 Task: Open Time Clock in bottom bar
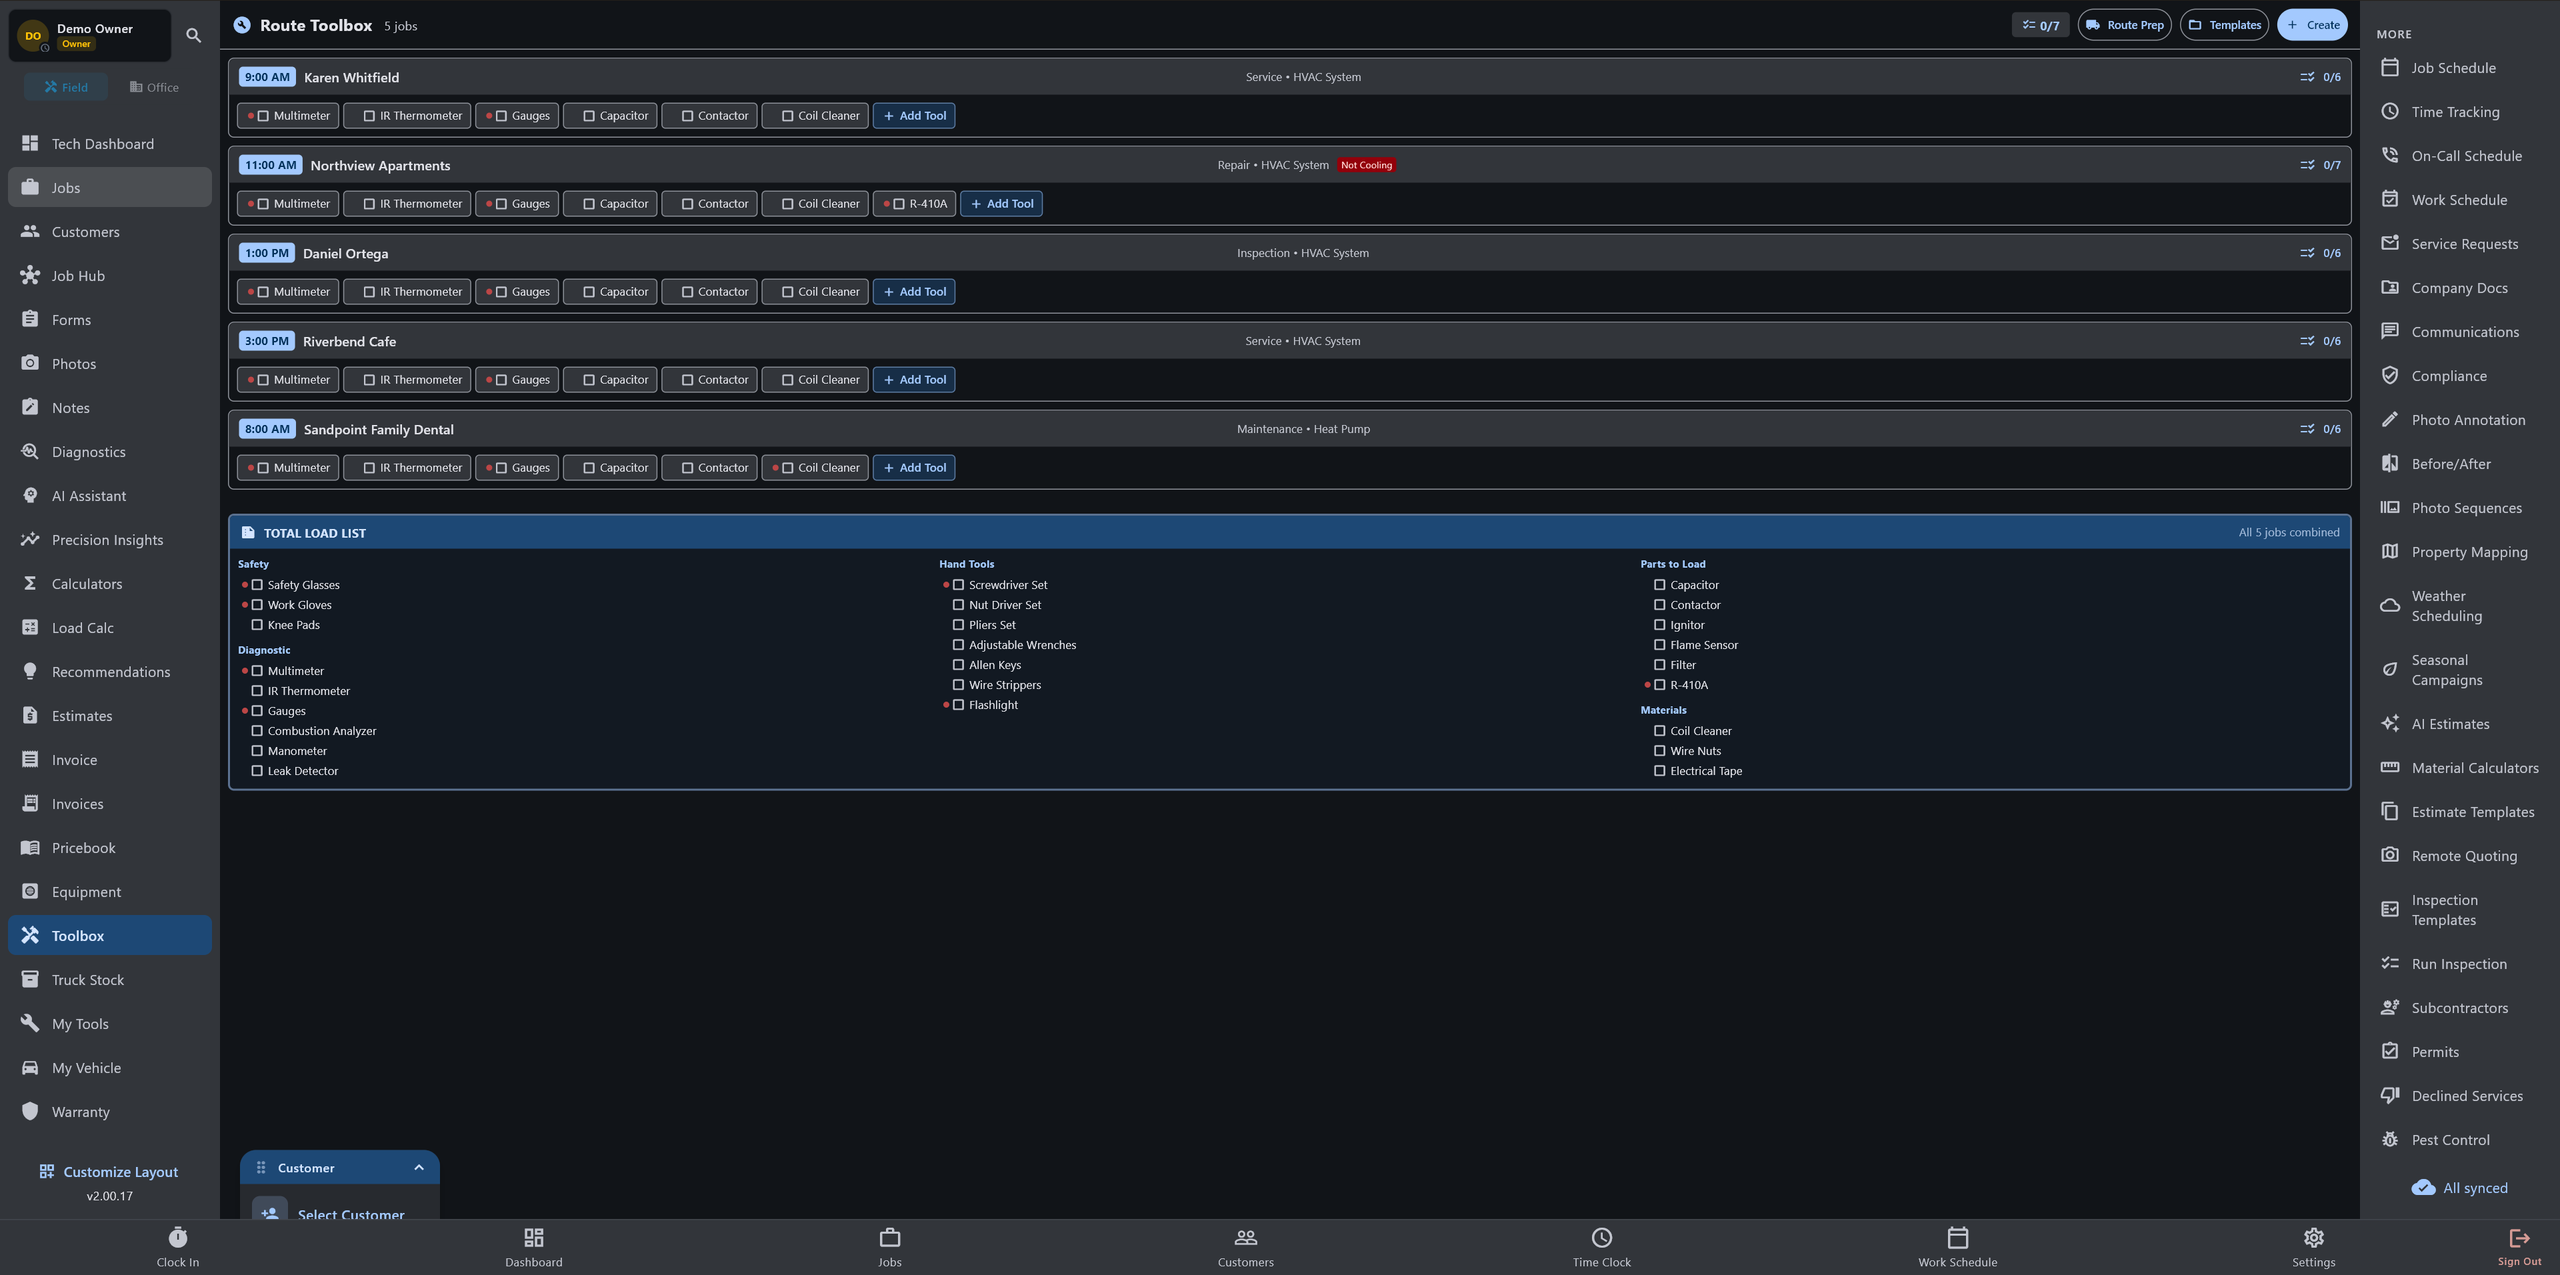pos(1601,1247)
